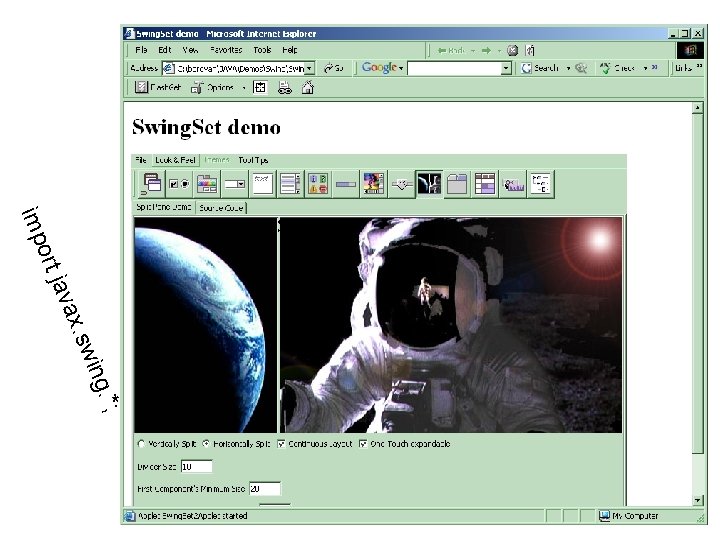Screen dimensions: 720x540
Task: Open the ProgressBar demo icon
Action: point(346,184)
